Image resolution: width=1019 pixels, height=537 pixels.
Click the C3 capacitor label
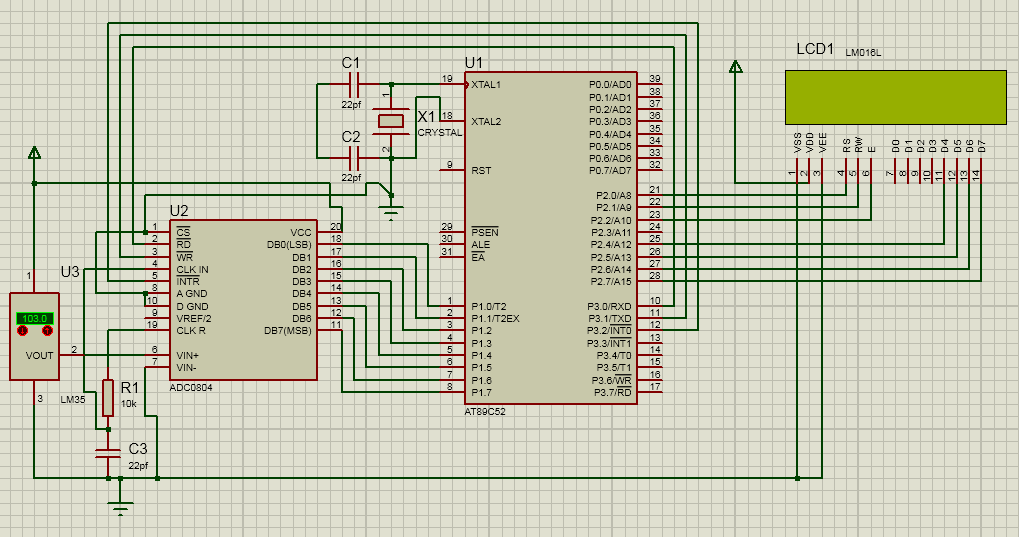click(x=138, y=449)
